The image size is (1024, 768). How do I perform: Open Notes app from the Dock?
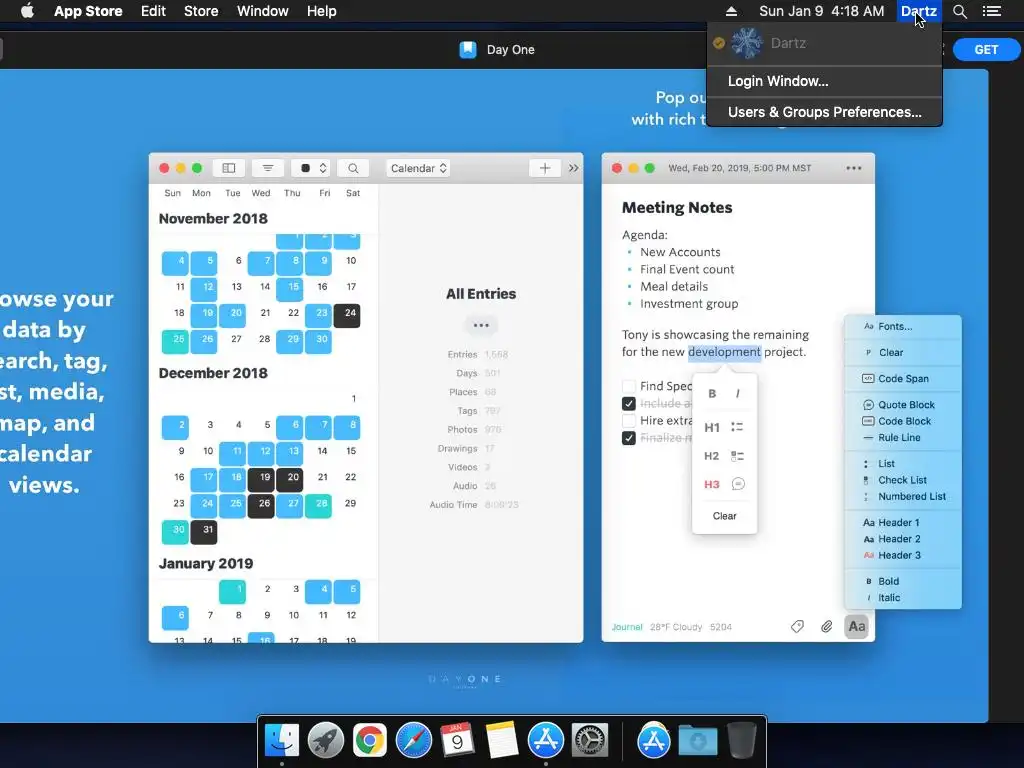tap(502, 741)
